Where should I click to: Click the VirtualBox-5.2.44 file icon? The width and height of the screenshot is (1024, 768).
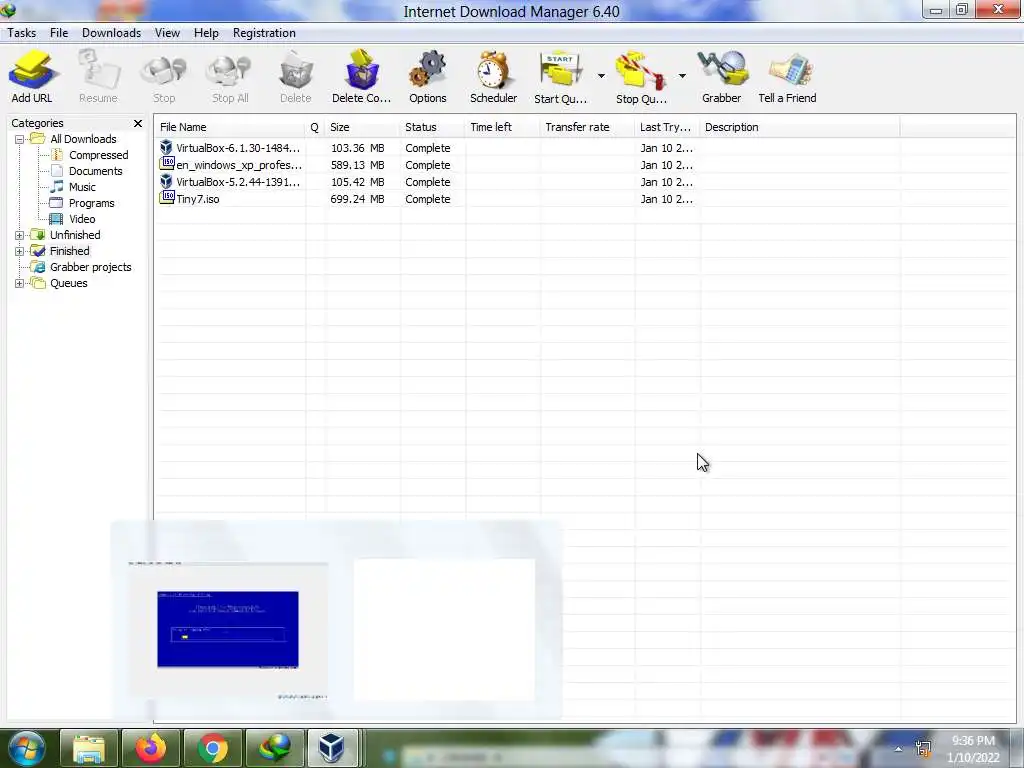(167, 182)
